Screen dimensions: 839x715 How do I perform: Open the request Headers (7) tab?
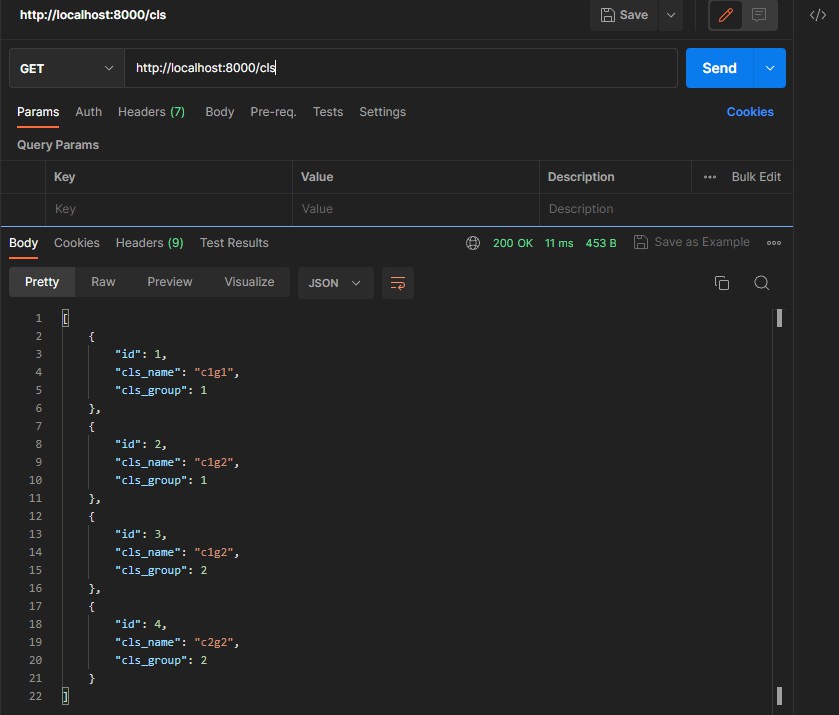(151, 112)
